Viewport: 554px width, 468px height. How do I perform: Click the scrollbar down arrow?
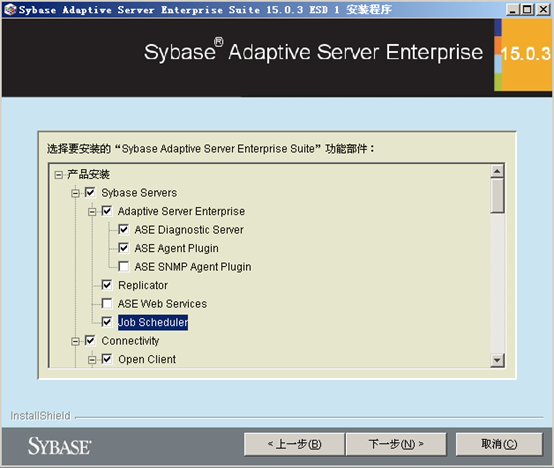497,360
